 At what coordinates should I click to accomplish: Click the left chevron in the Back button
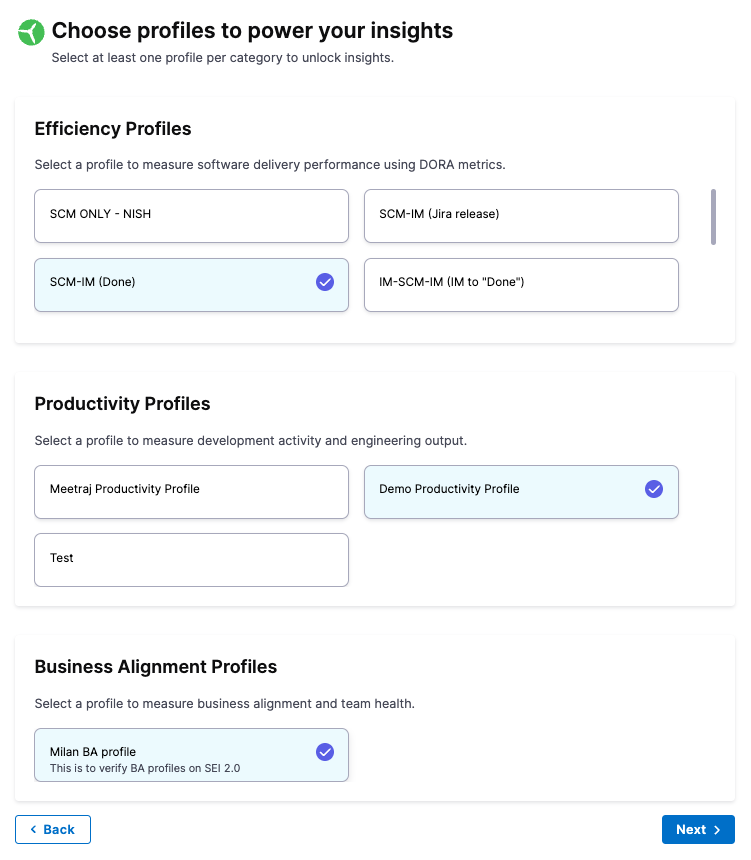pyautogui.click(x=33, y=830)
